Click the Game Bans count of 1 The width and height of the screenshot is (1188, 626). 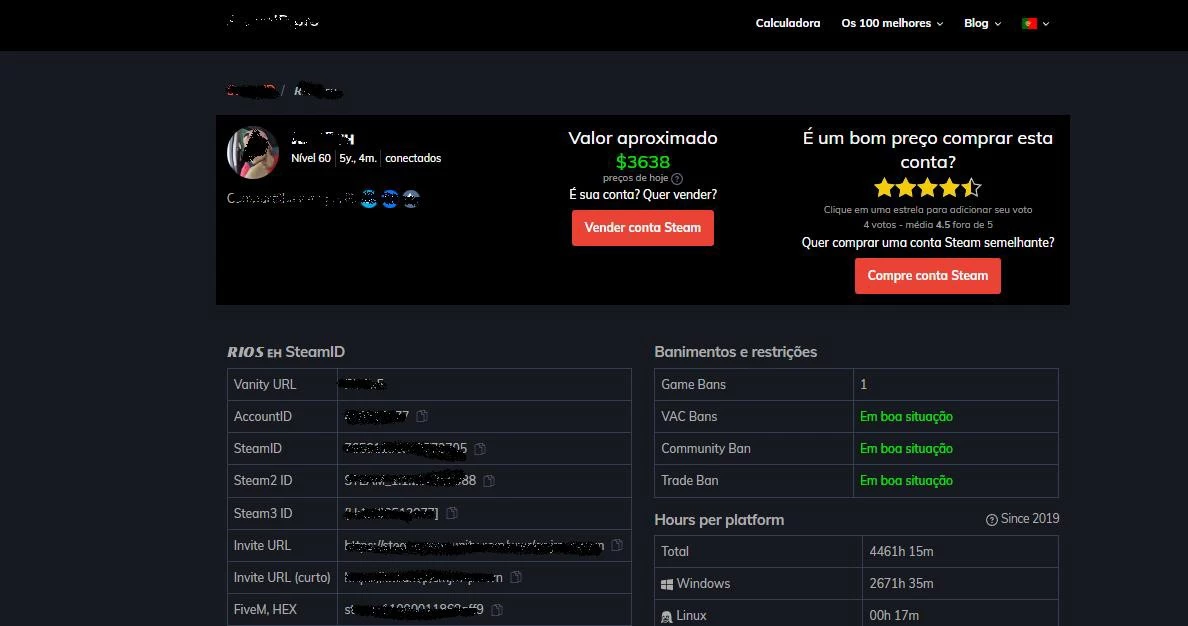click(x=863, y=384)
